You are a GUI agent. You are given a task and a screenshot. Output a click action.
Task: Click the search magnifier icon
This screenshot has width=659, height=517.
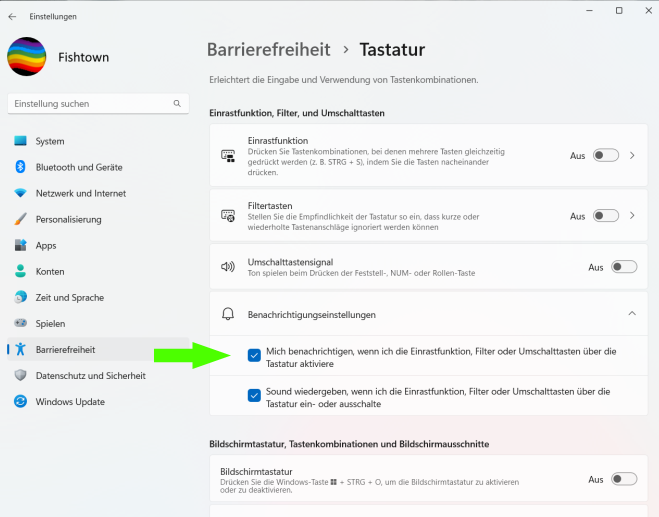coord(177,103)
